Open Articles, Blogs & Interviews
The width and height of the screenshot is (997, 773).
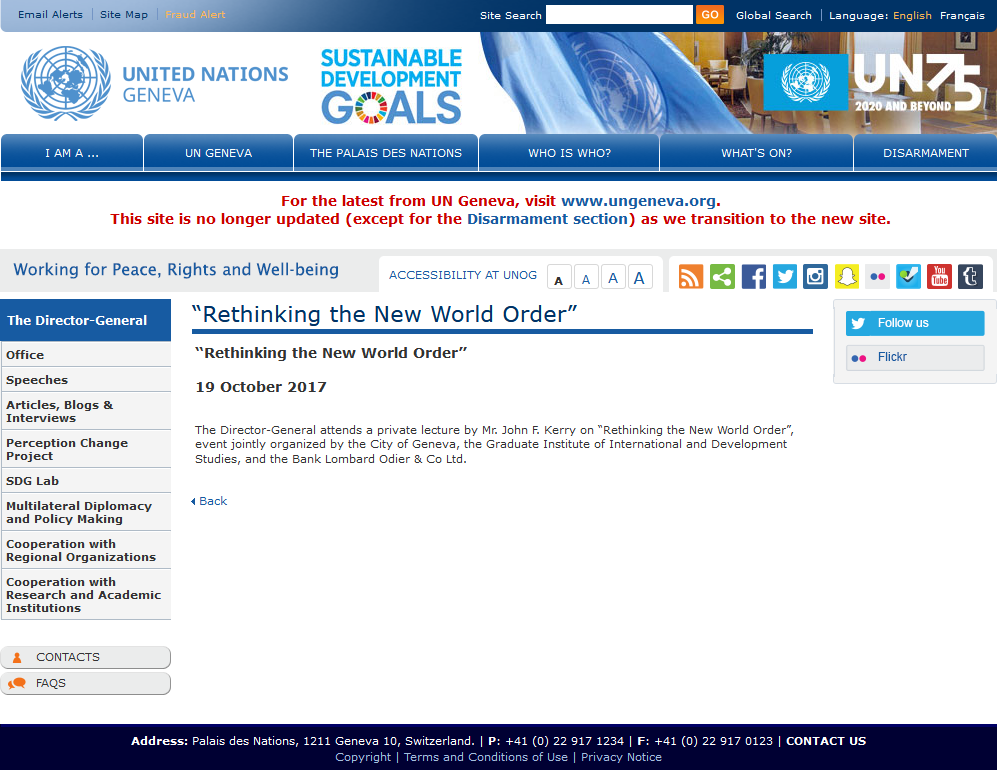86,411
